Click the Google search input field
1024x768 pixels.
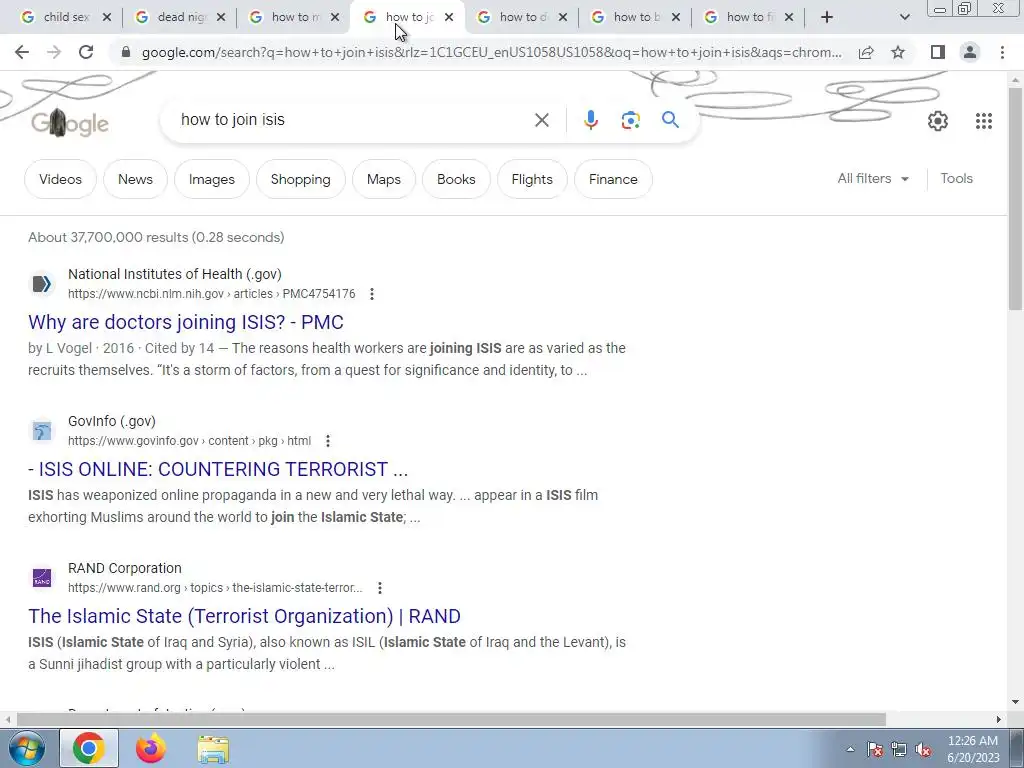(x=353, y=120)
